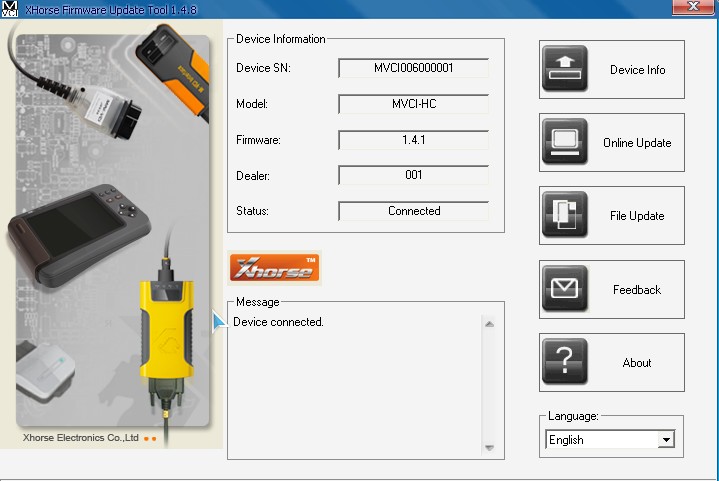
Task: Click the Dealer field 001
Action: 414,175
